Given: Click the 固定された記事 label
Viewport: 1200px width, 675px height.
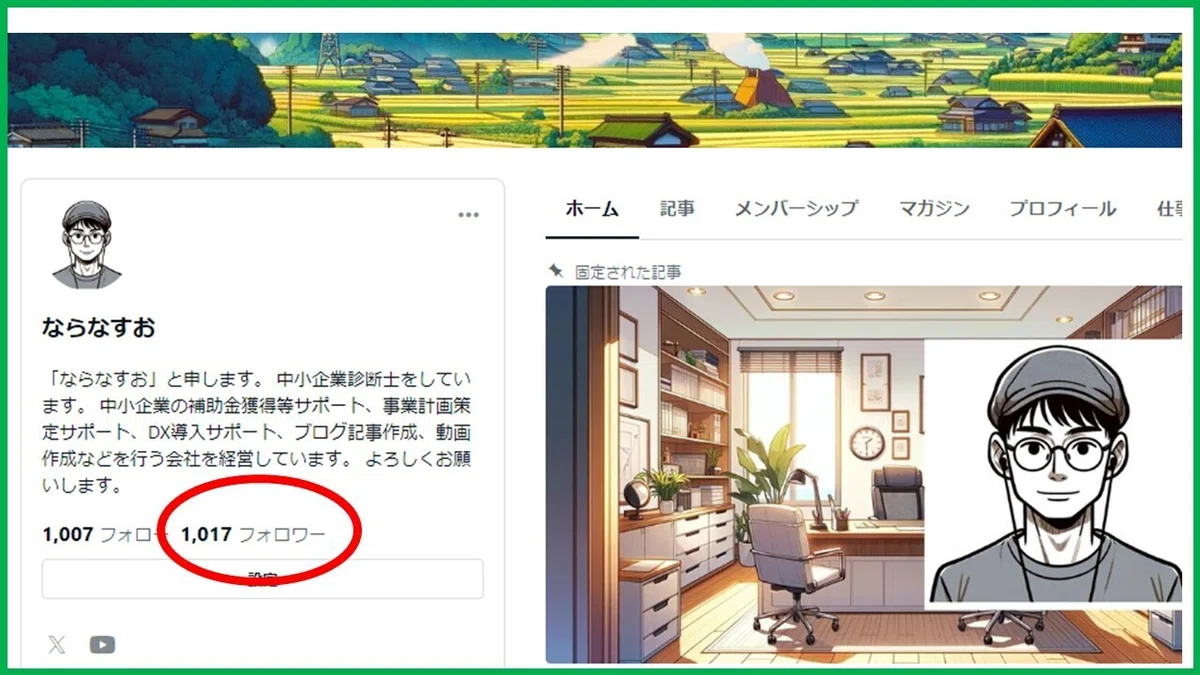Looking at the screenshot, I should coord(629,272).
